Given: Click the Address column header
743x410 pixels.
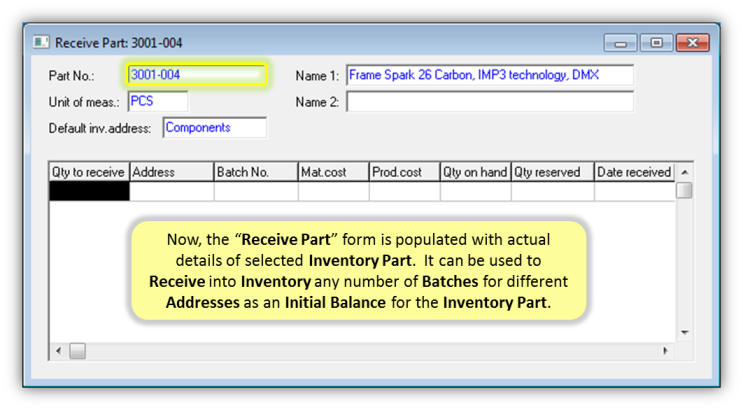Looking at the screenshot, I should coord(171,172).
